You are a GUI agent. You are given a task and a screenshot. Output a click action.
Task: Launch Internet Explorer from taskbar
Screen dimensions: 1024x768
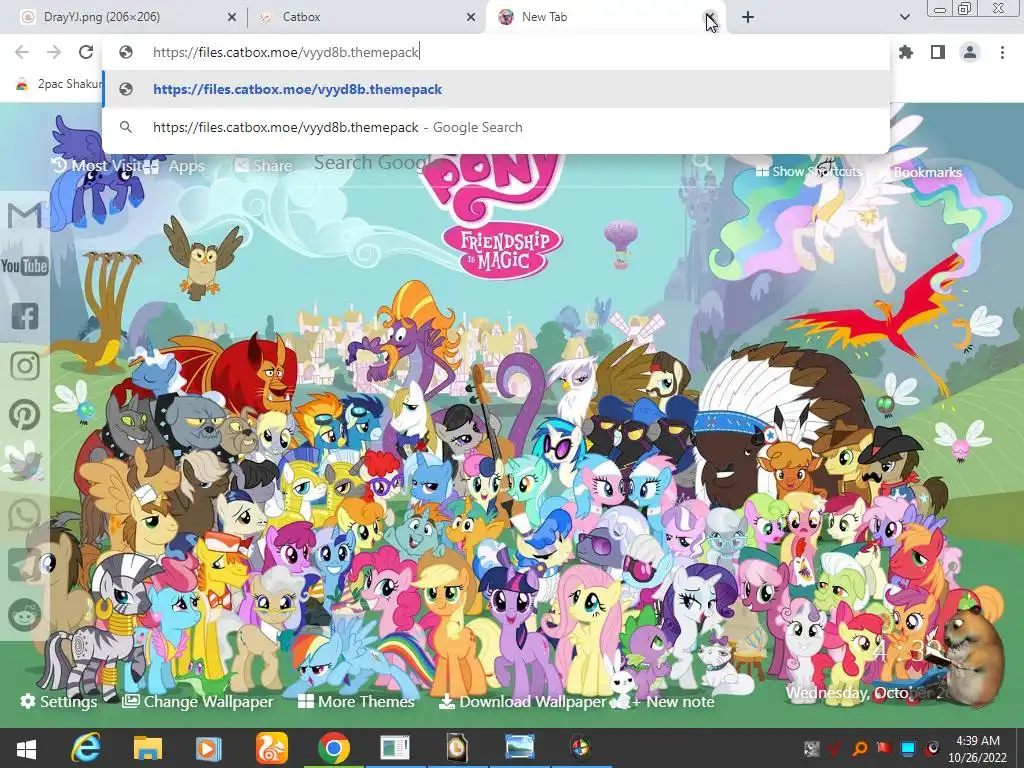[86, 748]
